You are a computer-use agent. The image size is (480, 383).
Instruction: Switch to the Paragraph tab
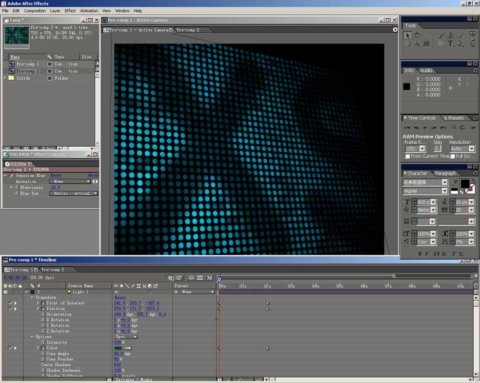445,173
